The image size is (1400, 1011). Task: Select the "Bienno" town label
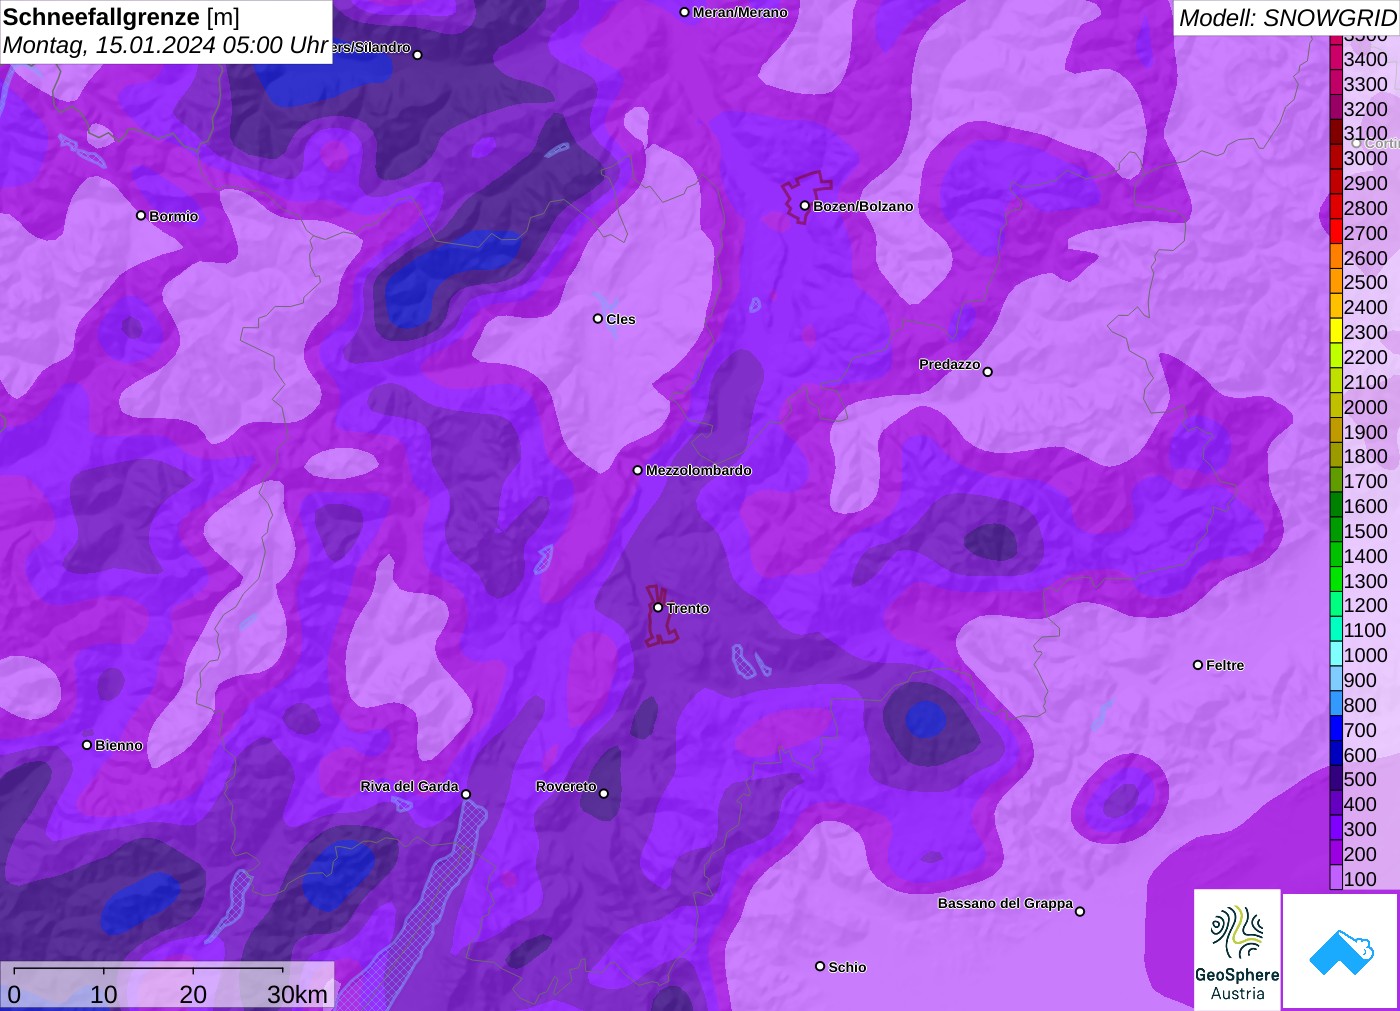click(119, 745)
